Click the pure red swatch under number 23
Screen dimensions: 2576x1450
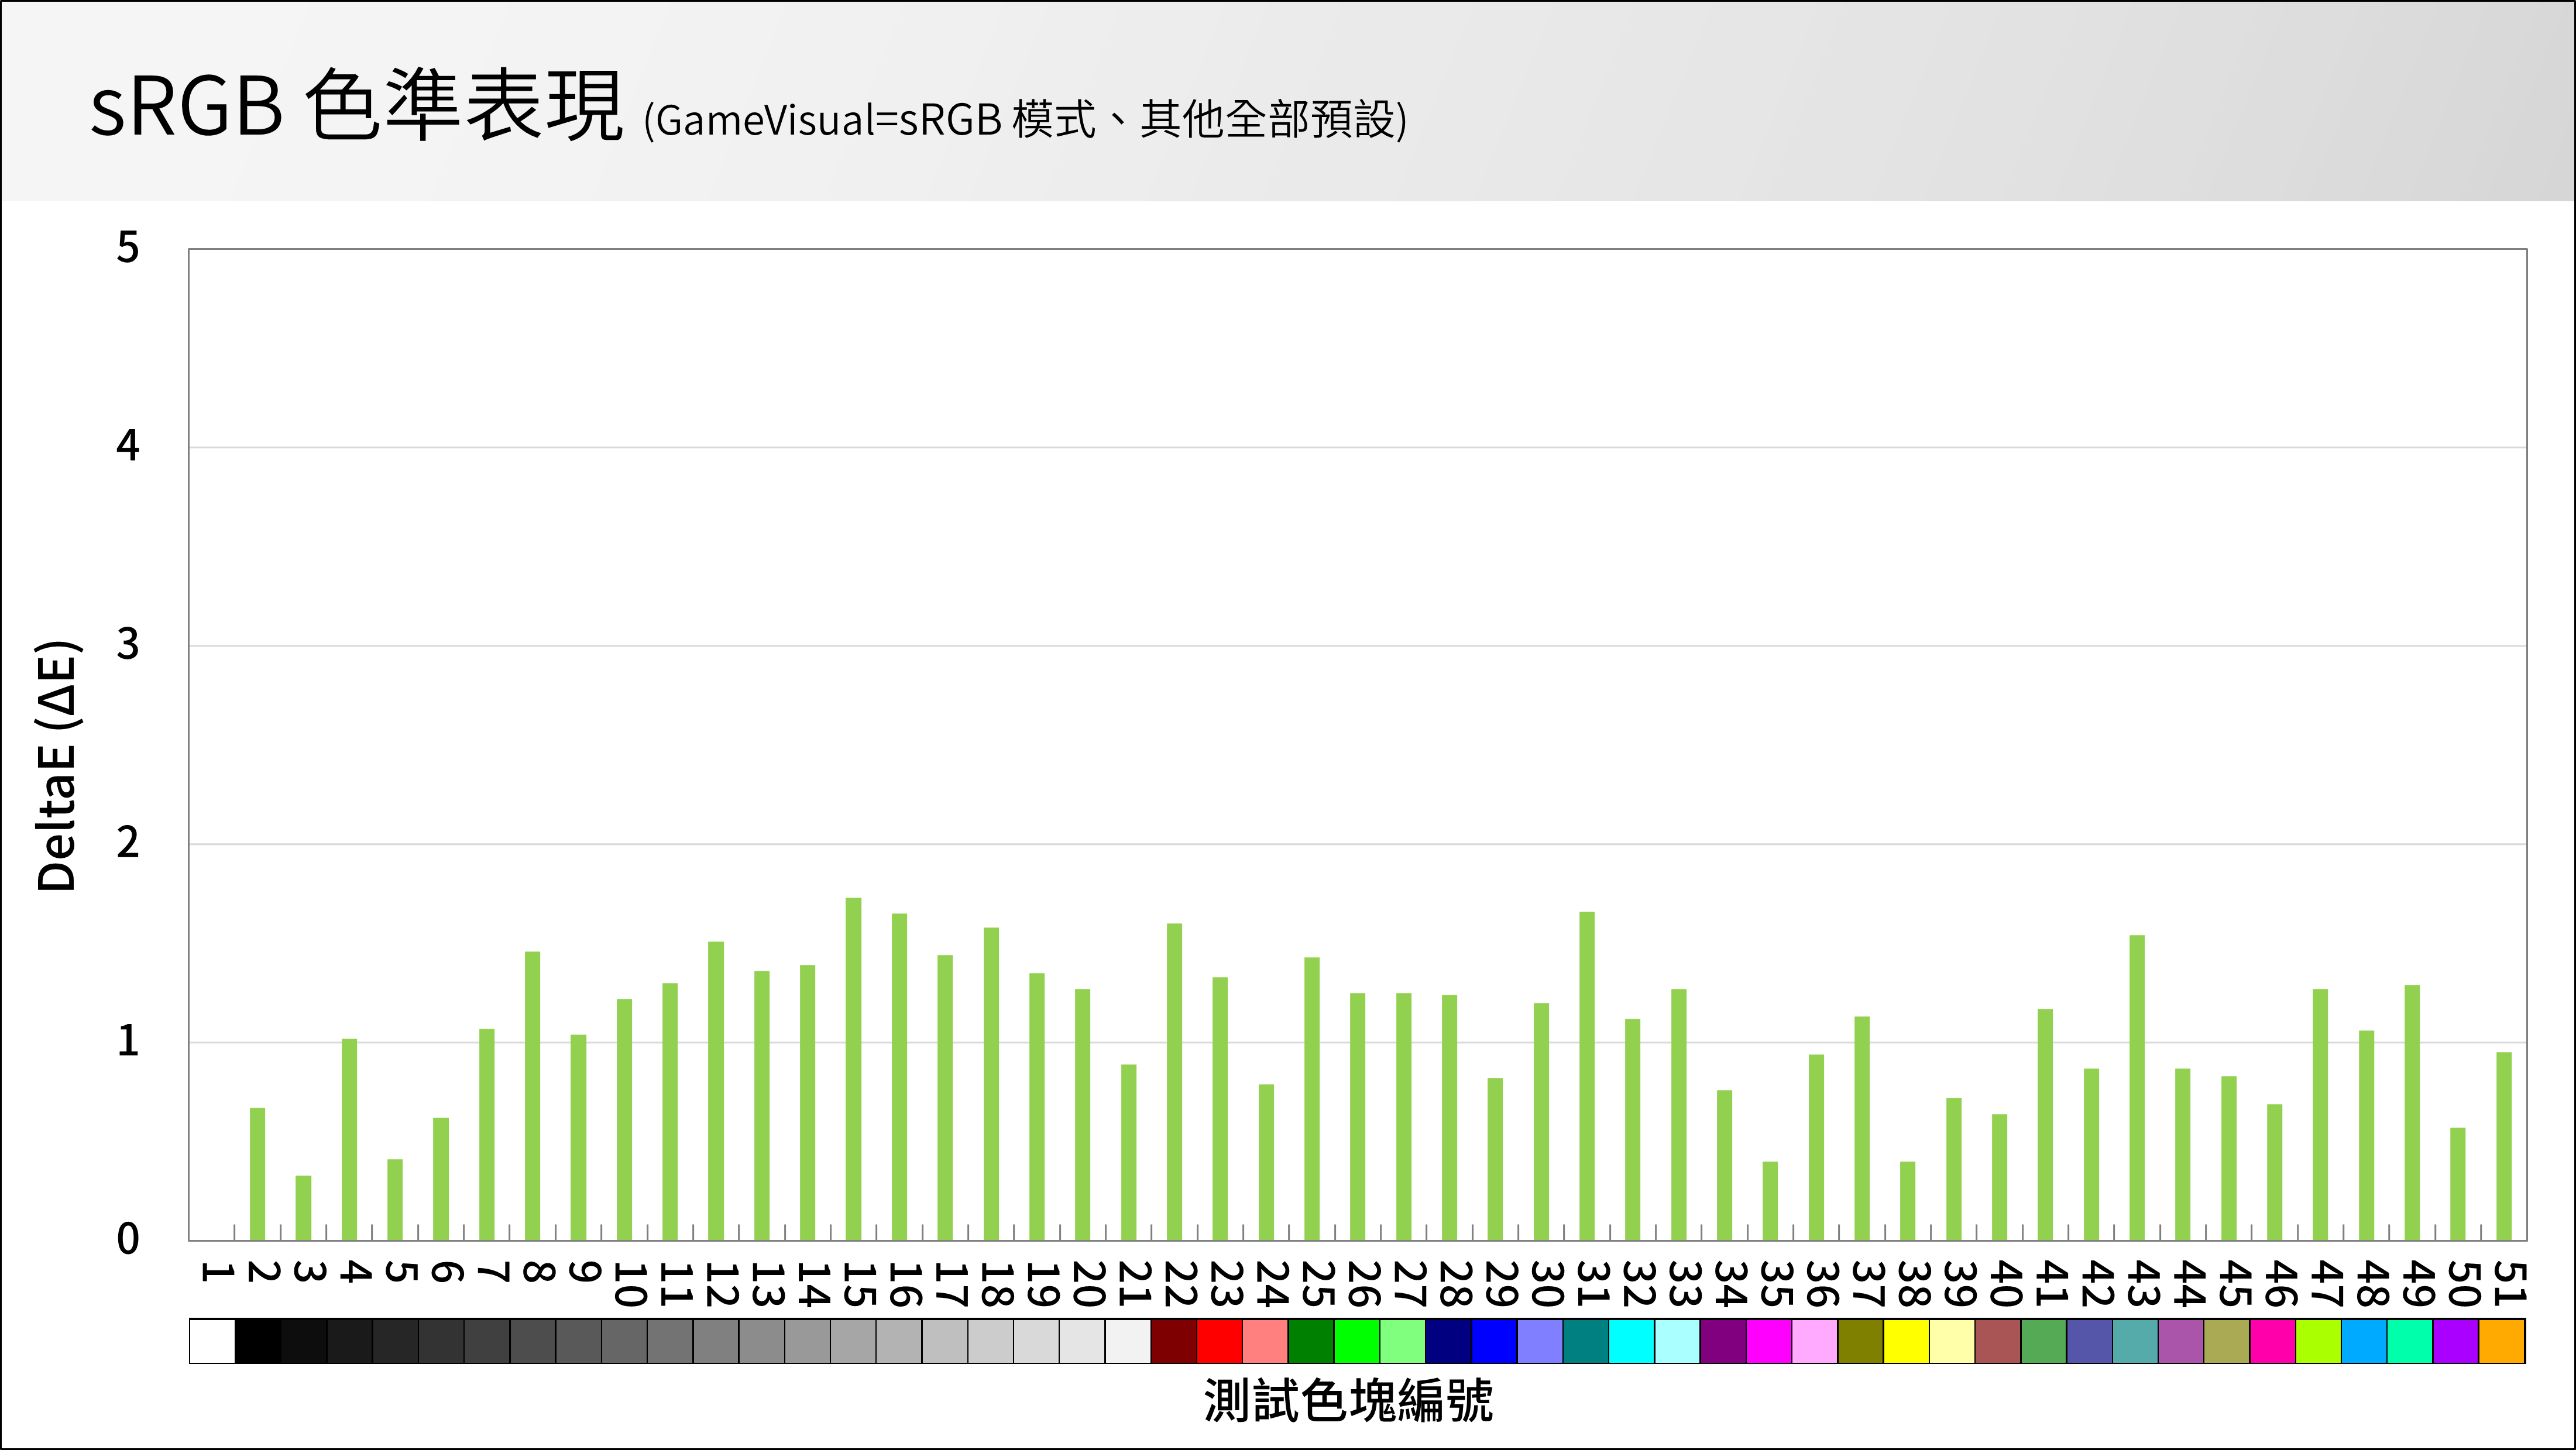point(1219,1341)
